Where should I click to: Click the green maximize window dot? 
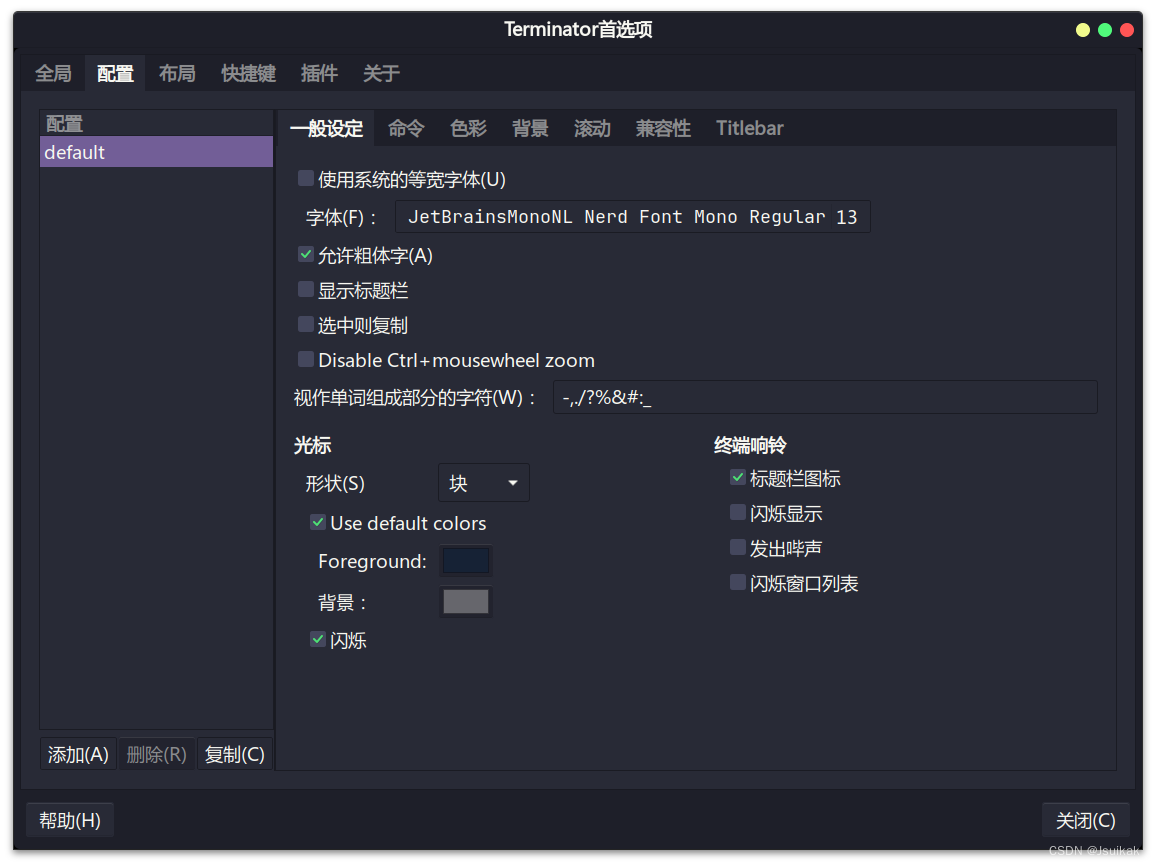tap(1104, 30)
